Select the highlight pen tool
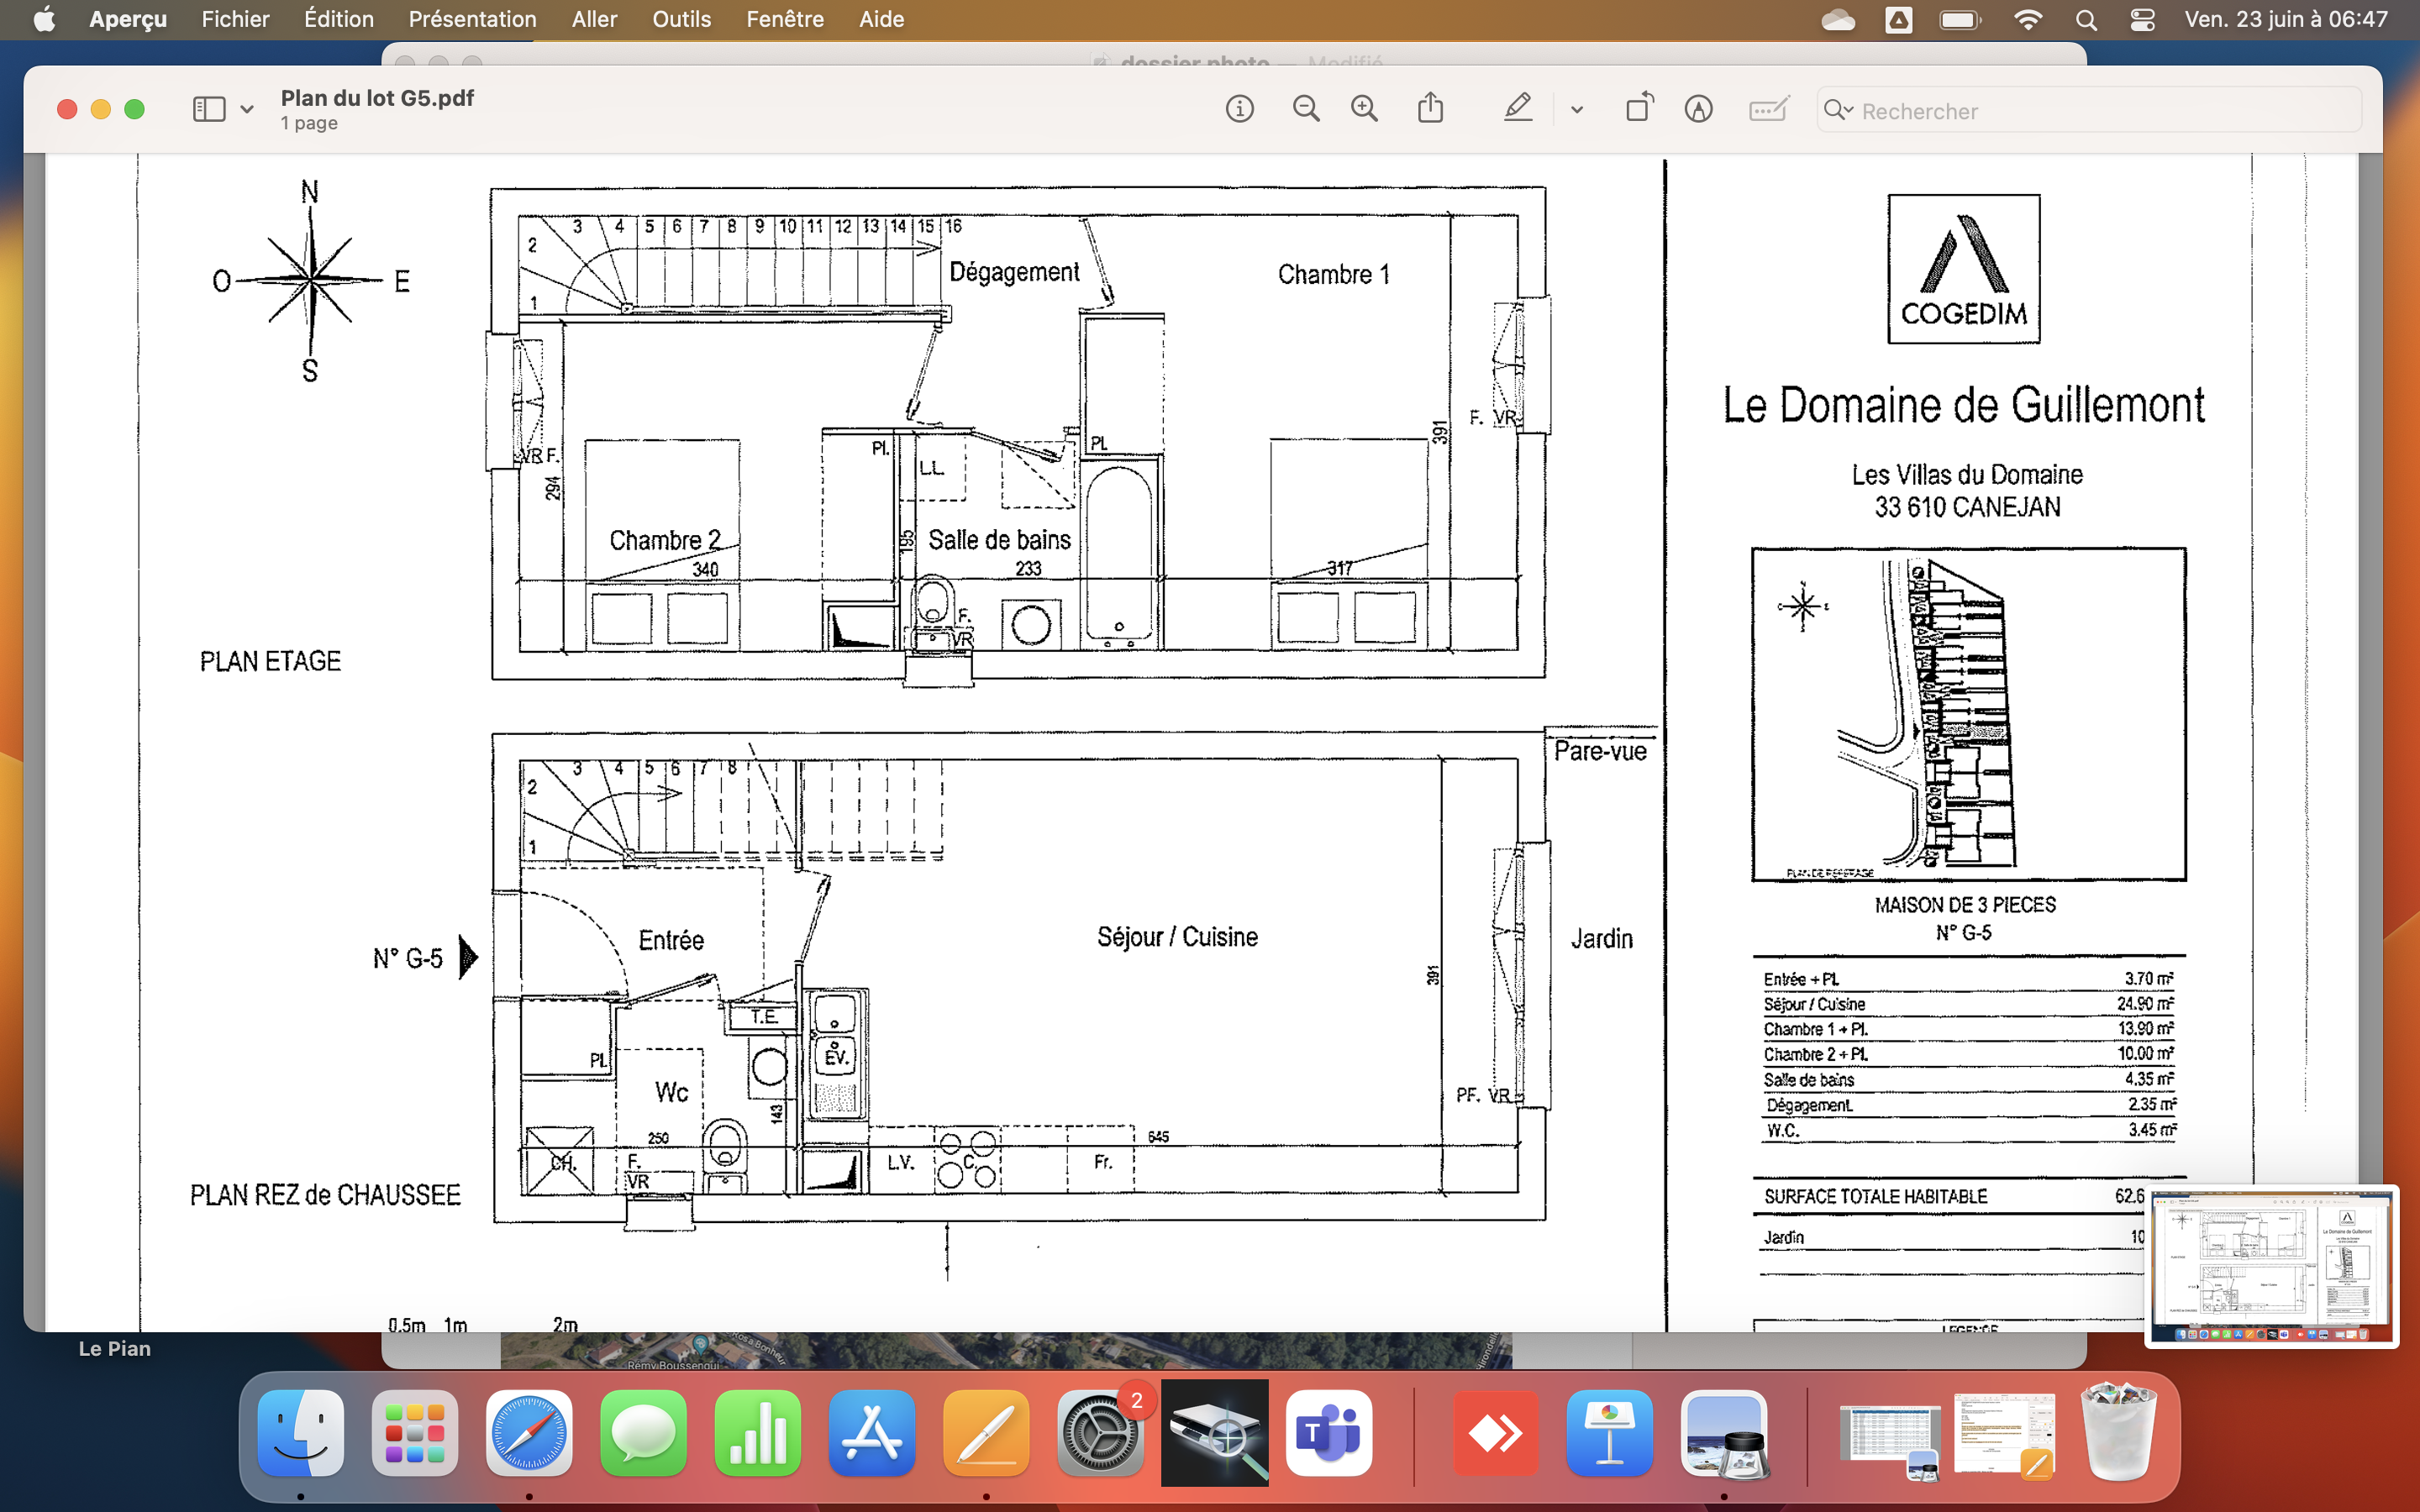Viewport: 2420px width, 1512px height. [1518, 108]
